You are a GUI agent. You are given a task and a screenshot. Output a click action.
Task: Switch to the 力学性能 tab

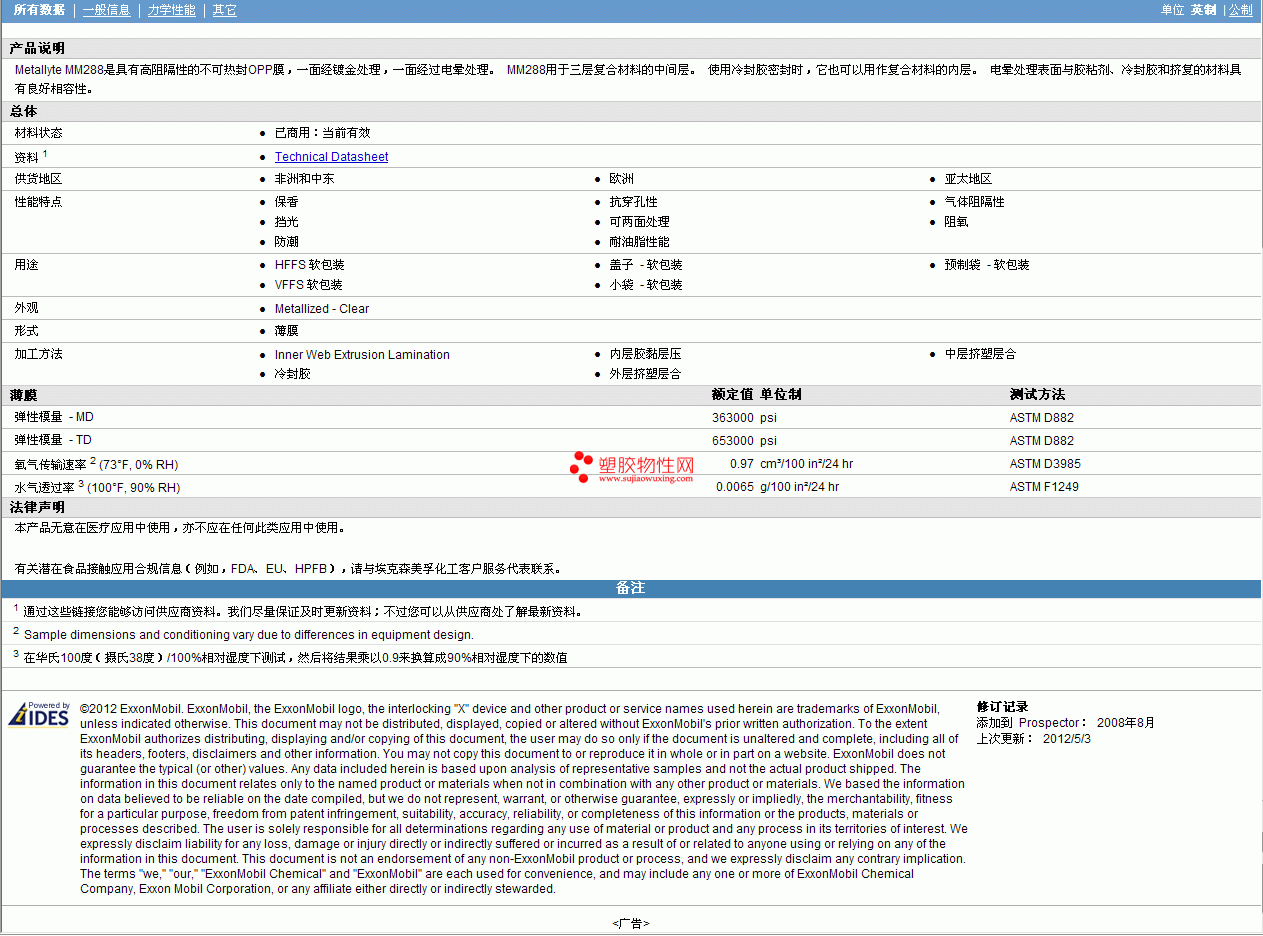172,10
